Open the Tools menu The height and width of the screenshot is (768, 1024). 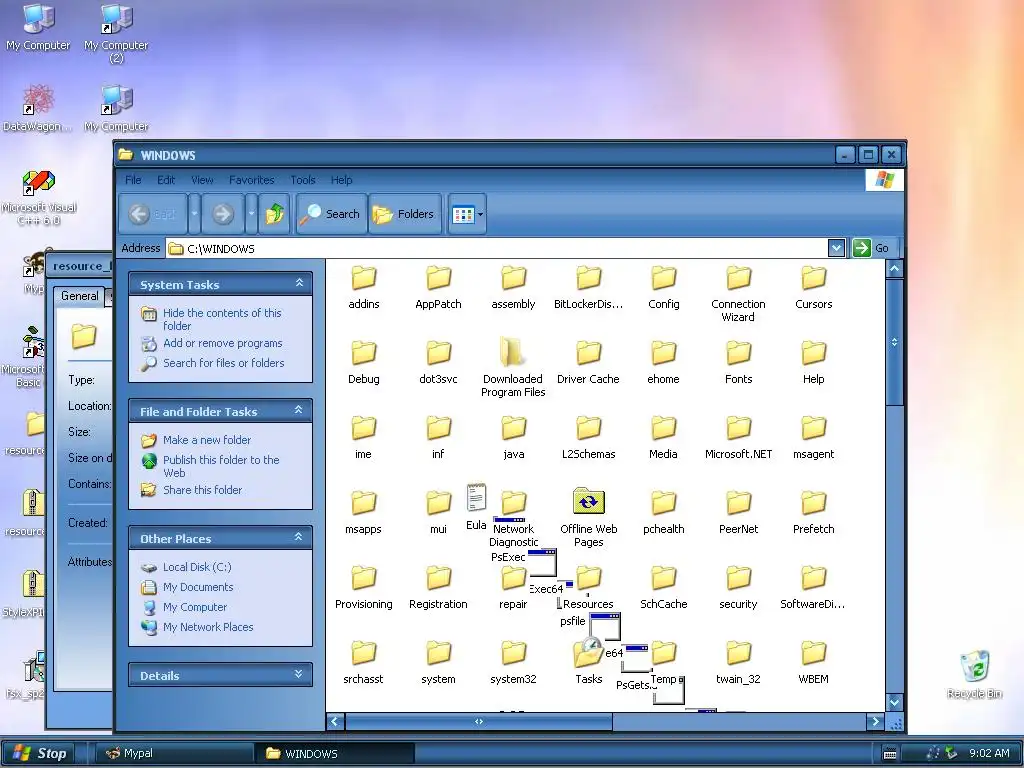(x=302, y=180)
